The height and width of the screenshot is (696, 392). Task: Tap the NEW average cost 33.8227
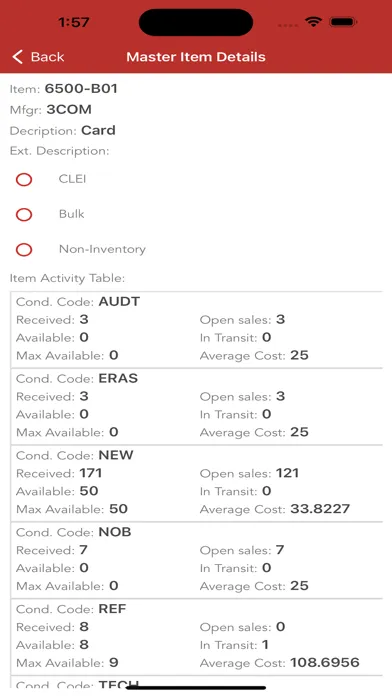[x=320, y=509]
